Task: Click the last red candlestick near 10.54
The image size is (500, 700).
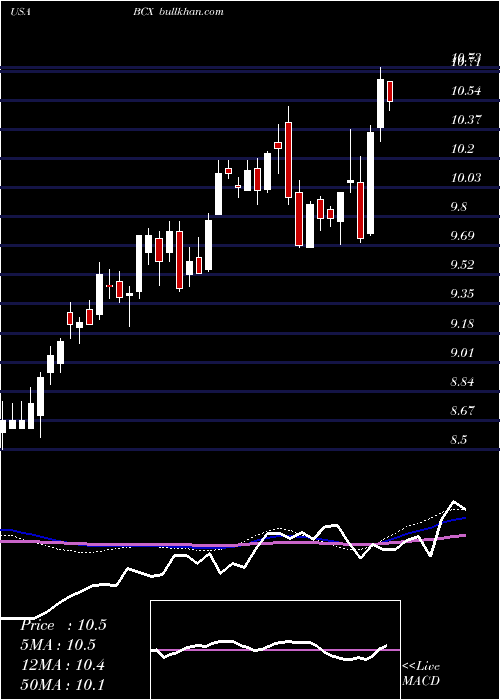Action: point(390,92)
